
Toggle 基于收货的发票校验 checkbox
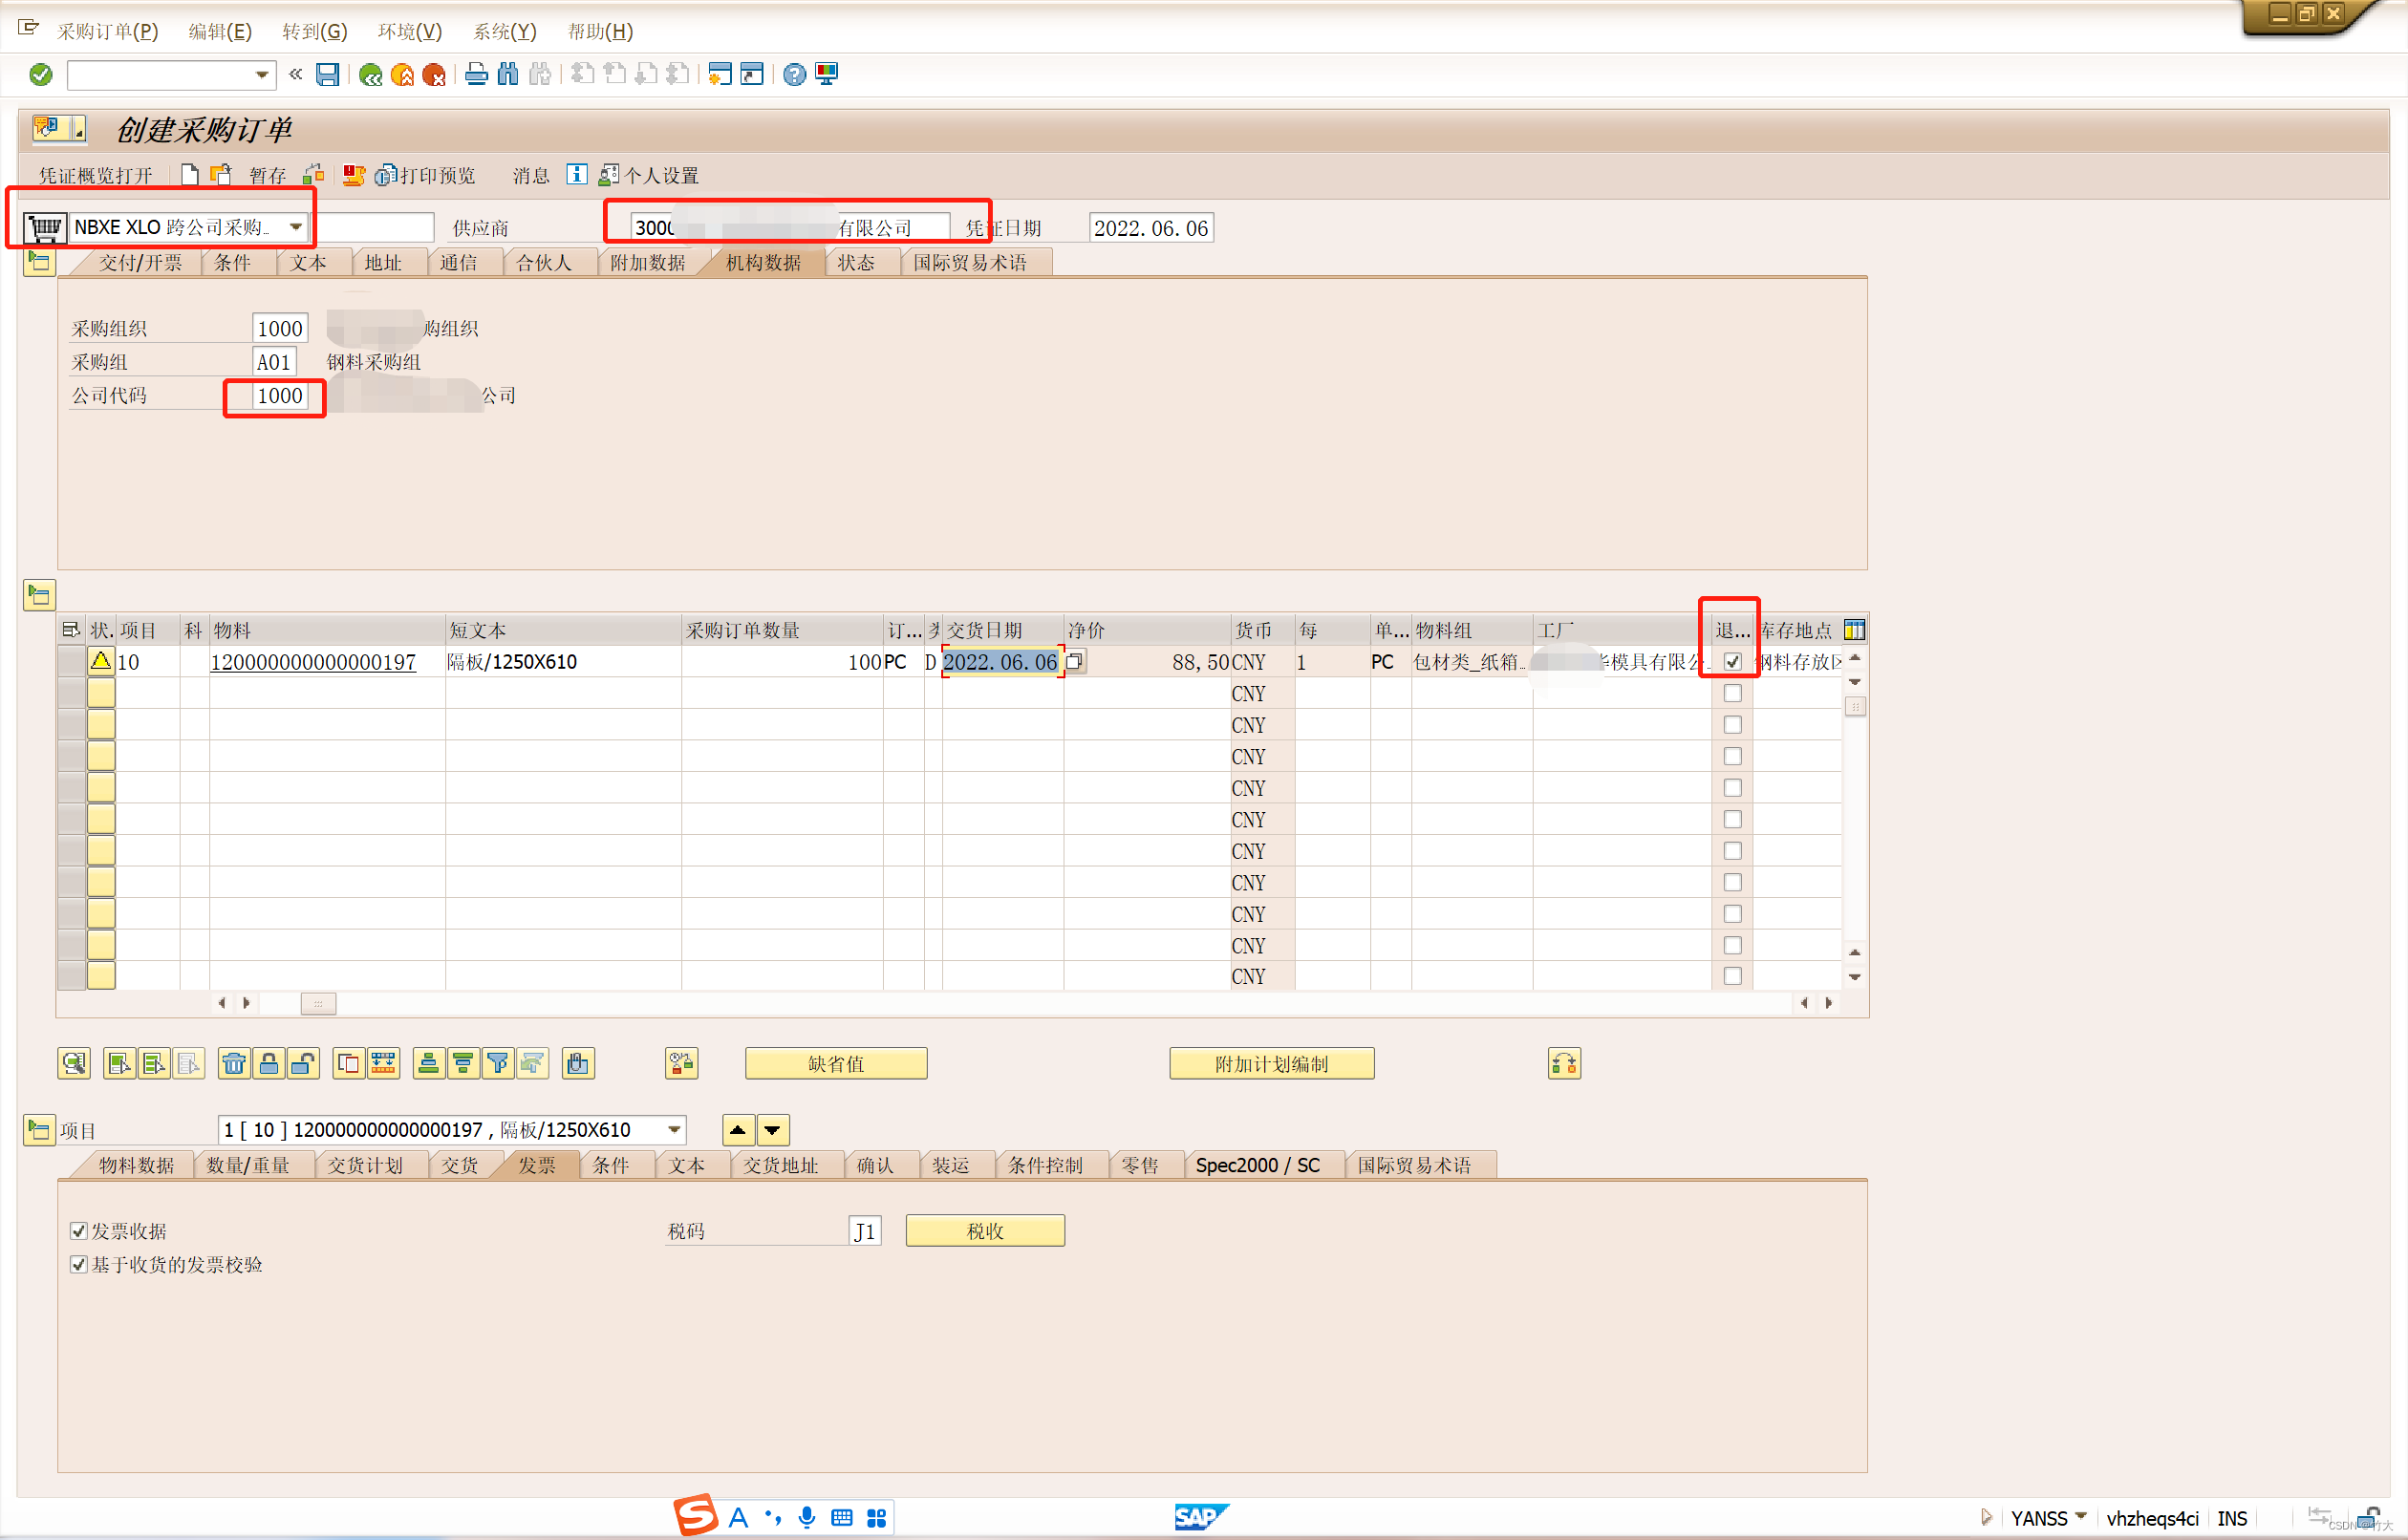tap(79, 1264)
